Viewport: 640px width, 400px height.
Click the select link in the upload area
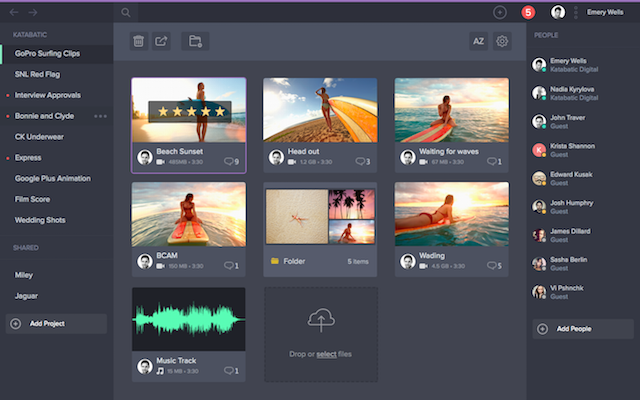pyautogui.click(x=326, y=353)
